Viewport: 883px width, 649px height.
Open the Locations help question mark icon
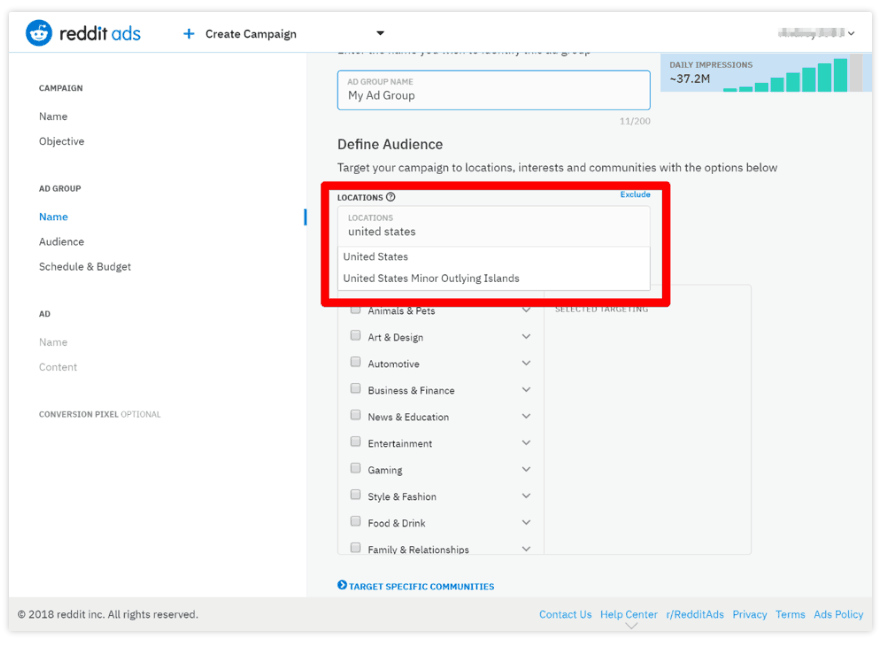tap(390, 197)
